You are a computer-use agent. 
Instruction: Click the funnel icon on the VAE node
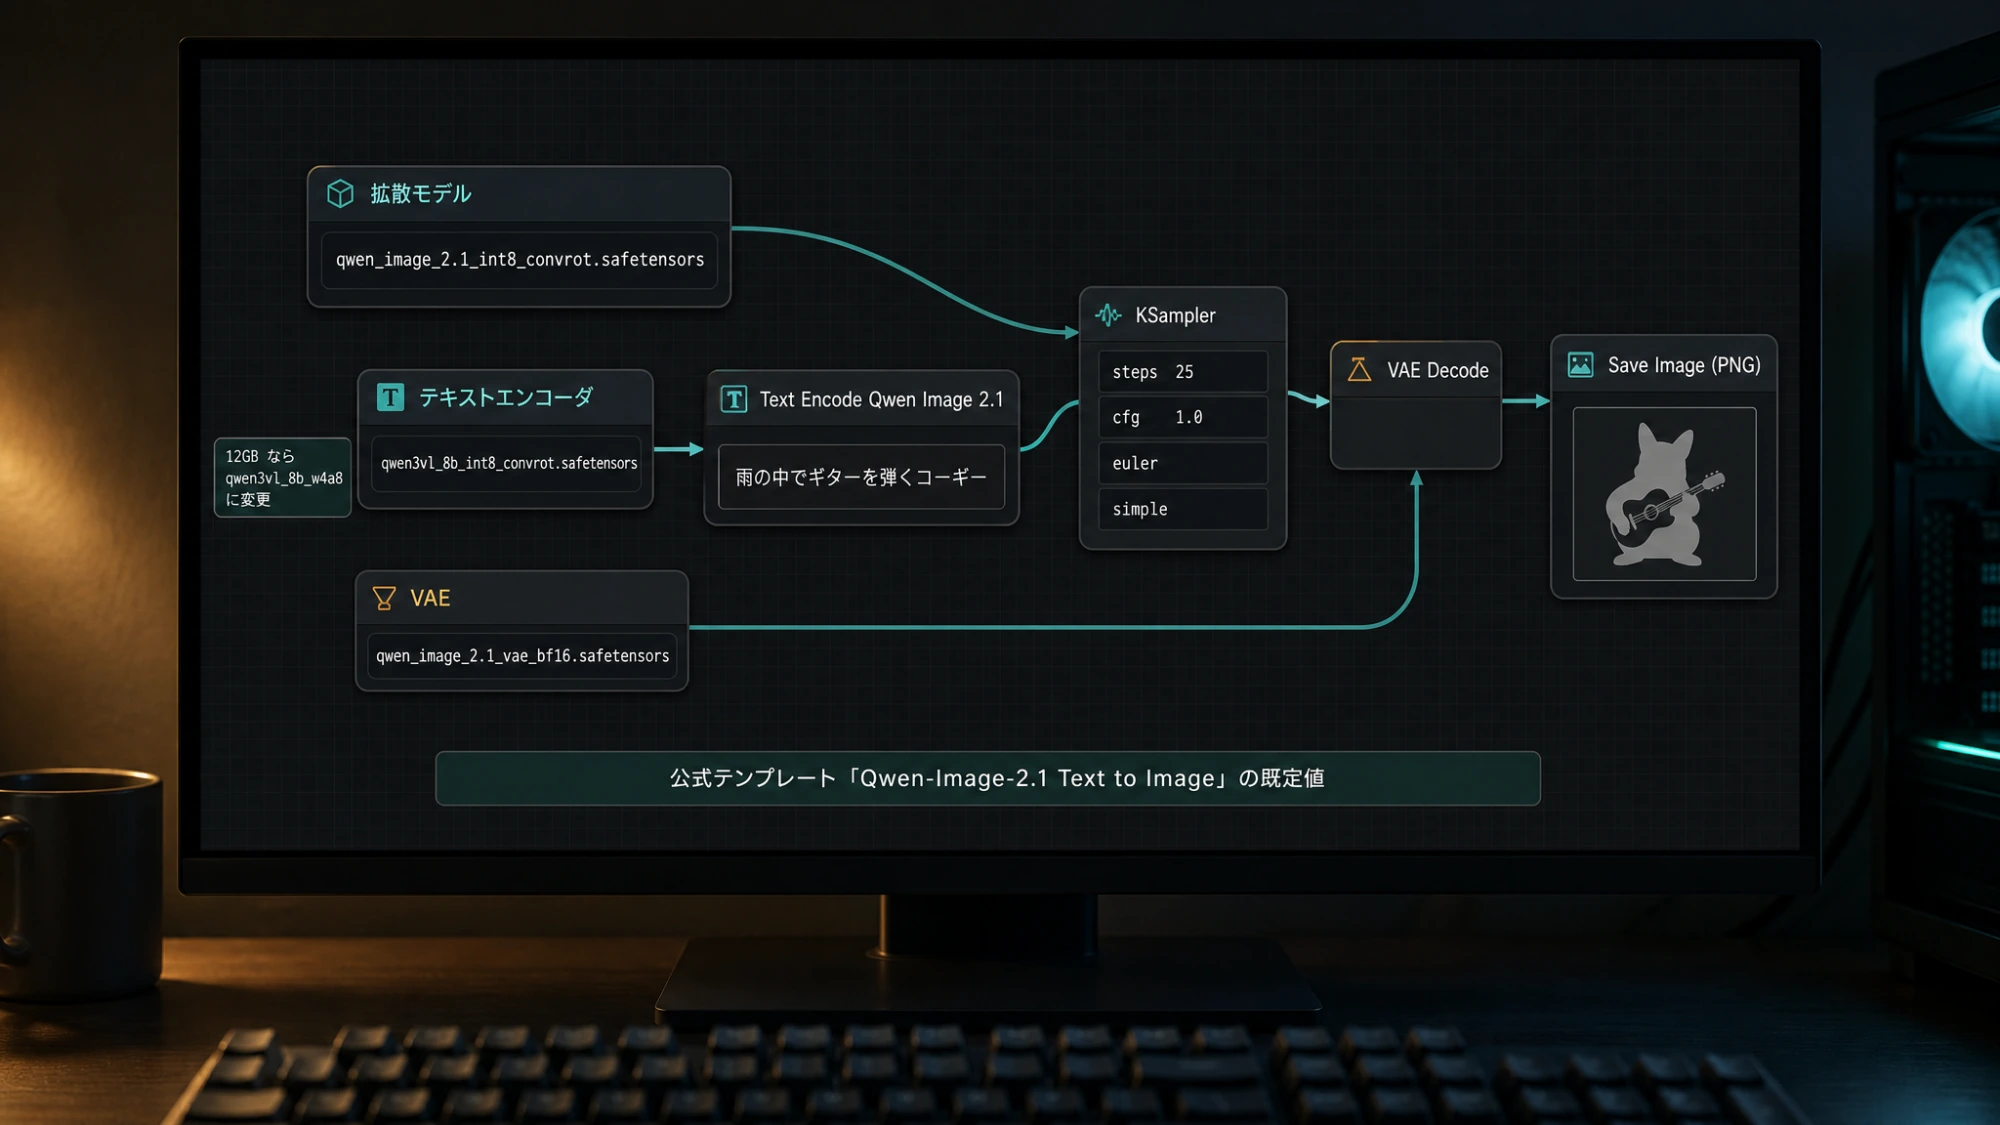click(384, 598)
